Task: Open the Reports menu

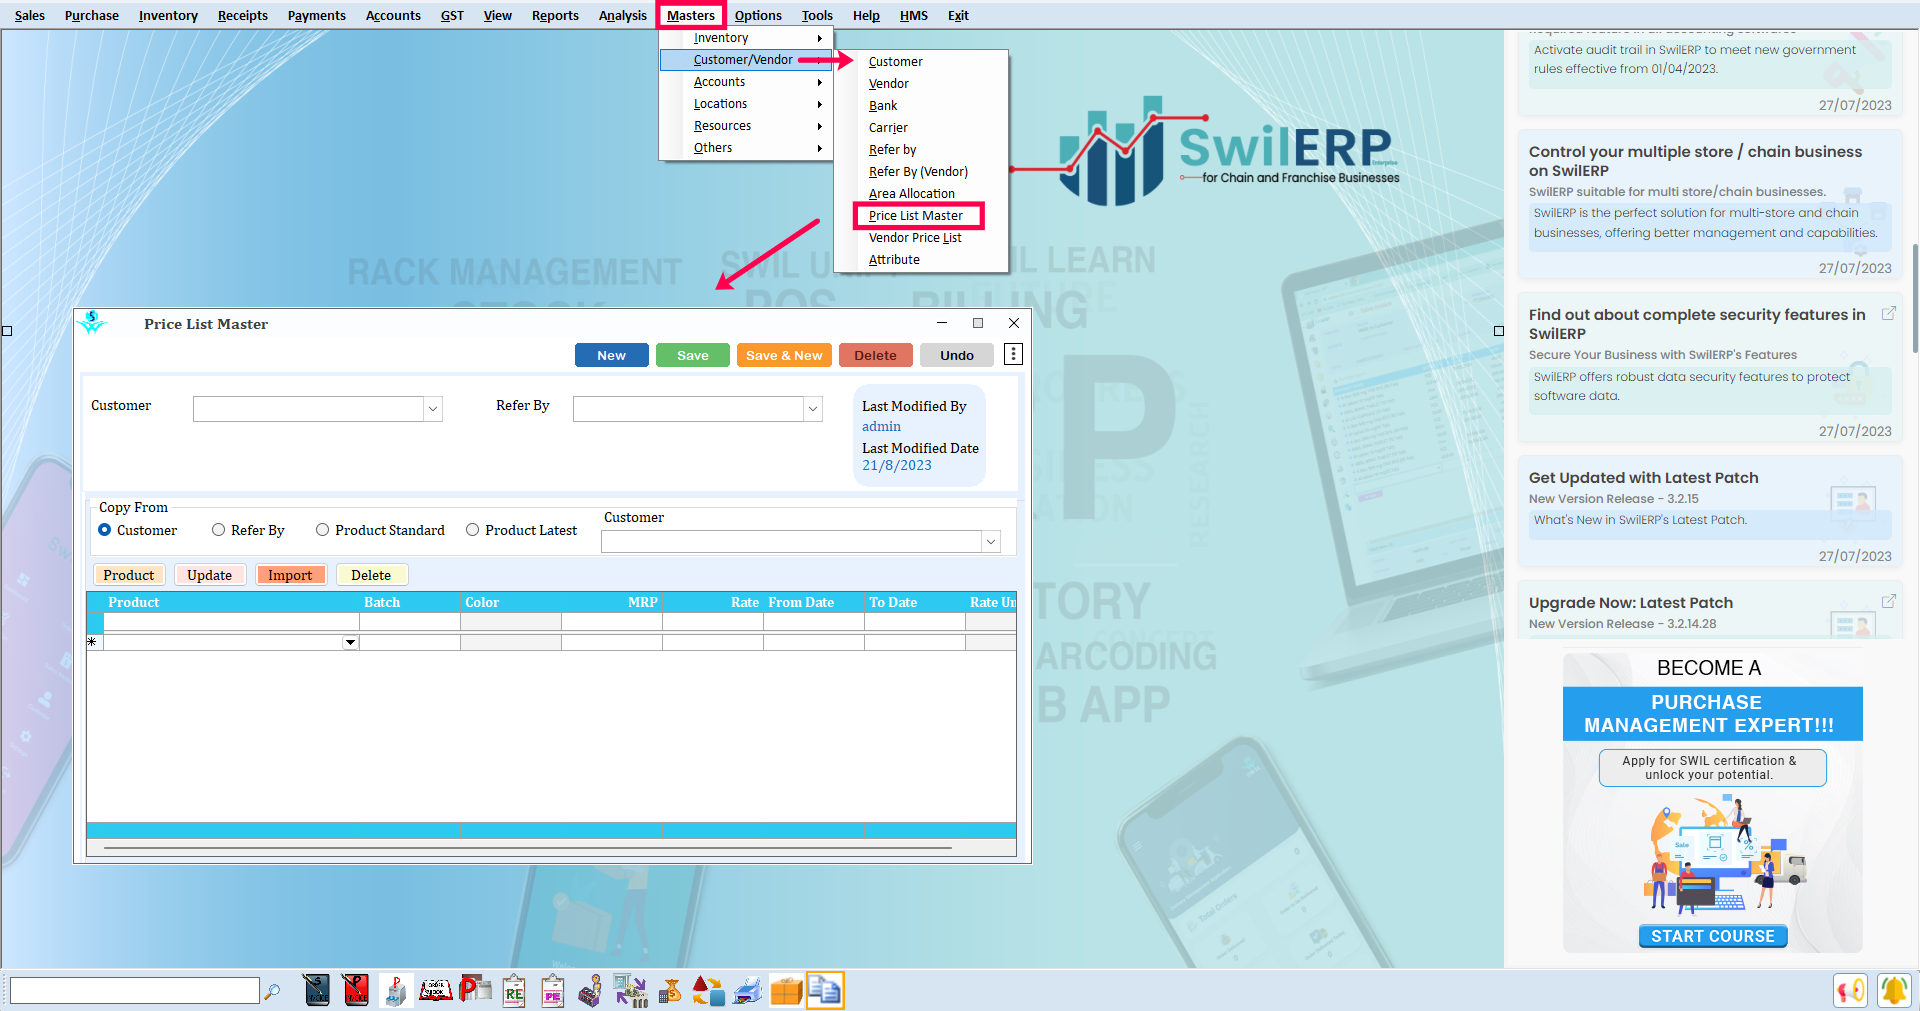Action: pyautogui.click(x=555, y=15)
